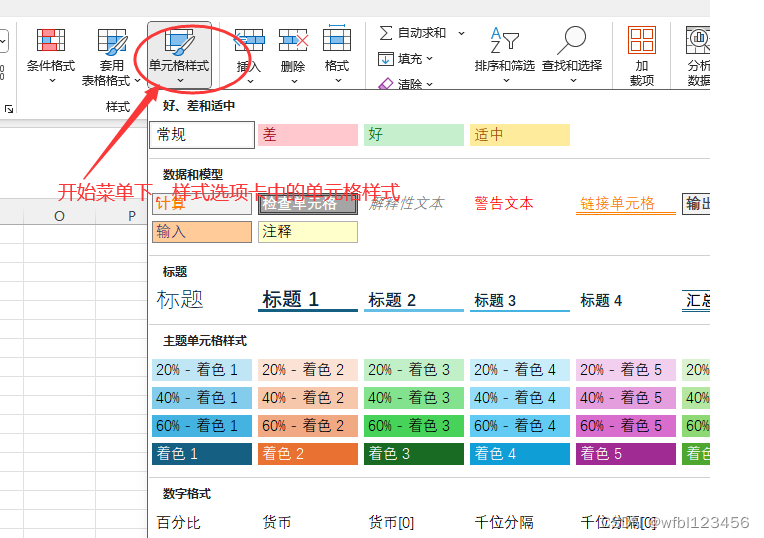Viewport: 764px width, 538px height.
Task: Choose the 标题 2 heading style
Action: [x=414, y=300]
